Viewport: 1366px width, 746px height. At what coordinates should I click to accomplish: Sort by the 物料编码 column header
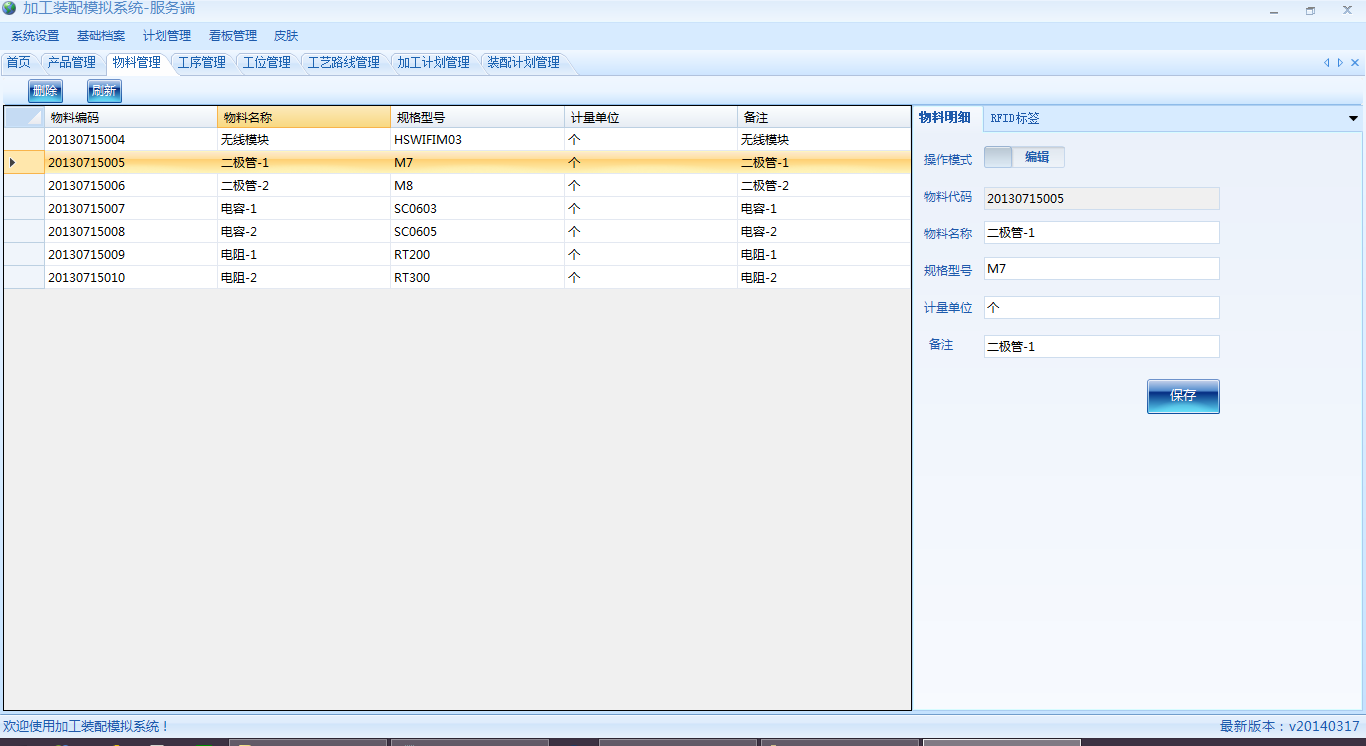point(130,117)
